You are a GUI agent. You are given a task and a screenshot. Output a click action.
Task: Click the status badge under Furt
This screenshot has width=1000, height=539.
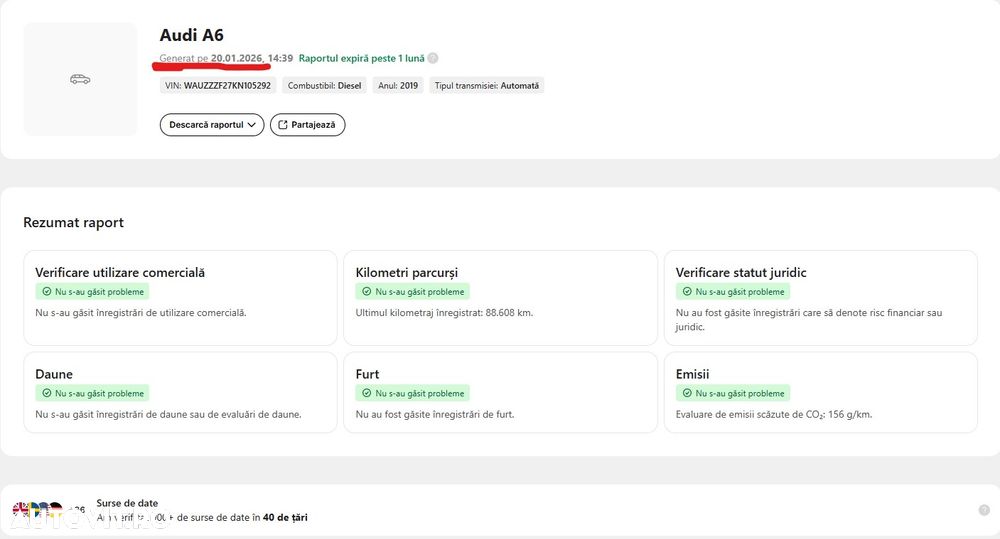point(413,394)
